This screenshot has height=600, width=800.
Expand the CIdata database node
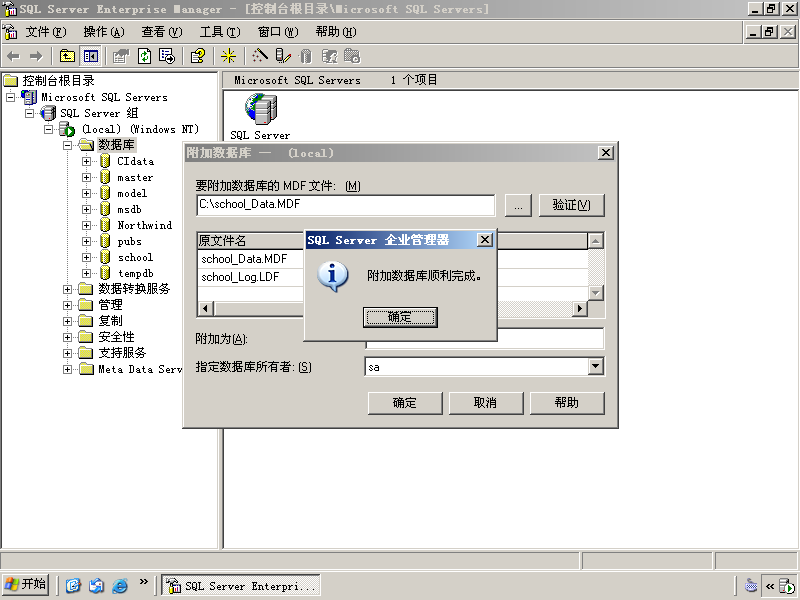point(86,161)
